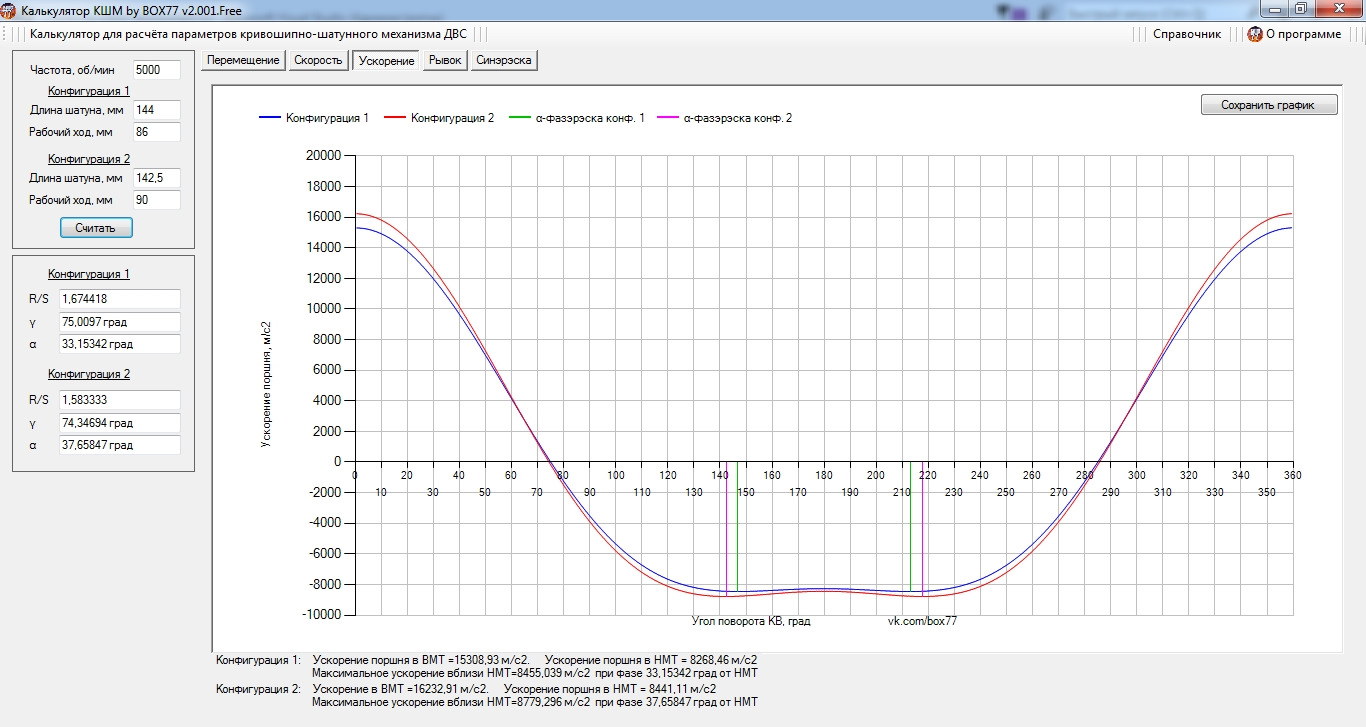Click X-axis title Угол поворота КВ, град
The width and height of the screenshot is (1366, 727).
[x=751, y=621]
